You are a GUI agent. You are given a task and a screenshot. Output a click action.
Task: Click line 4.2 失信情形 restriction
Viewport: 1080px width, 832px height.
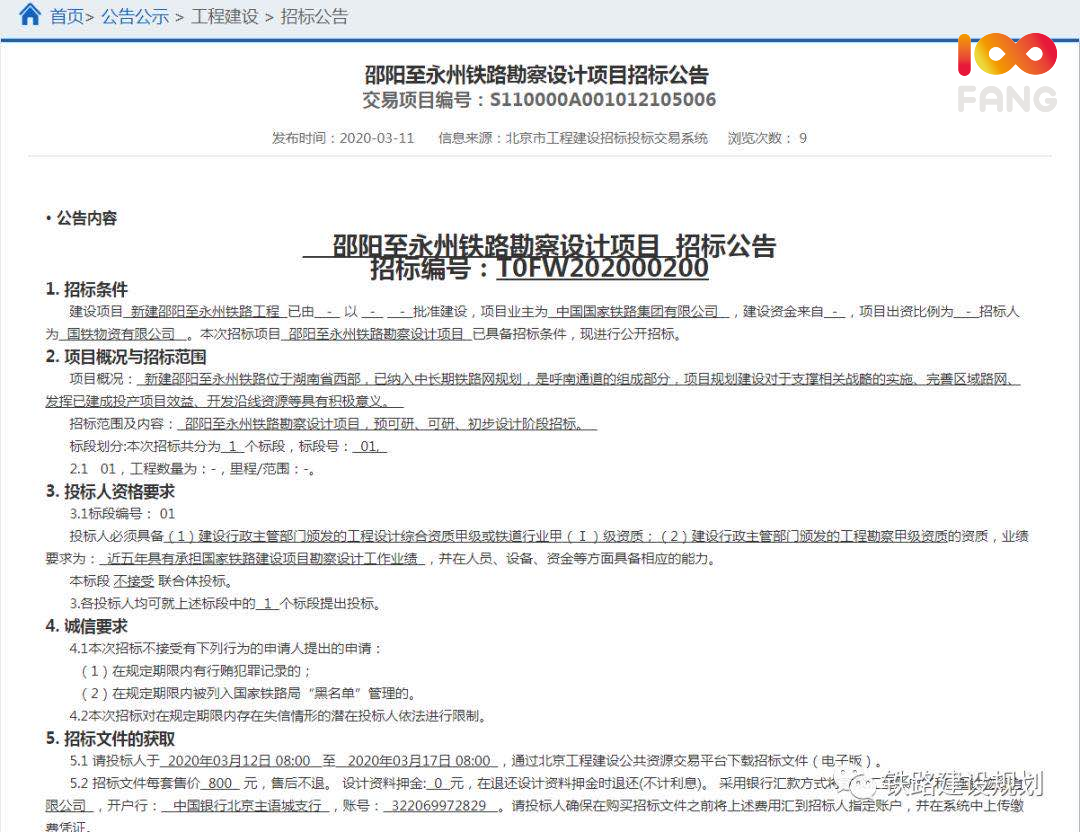click(x=278, y=716)
